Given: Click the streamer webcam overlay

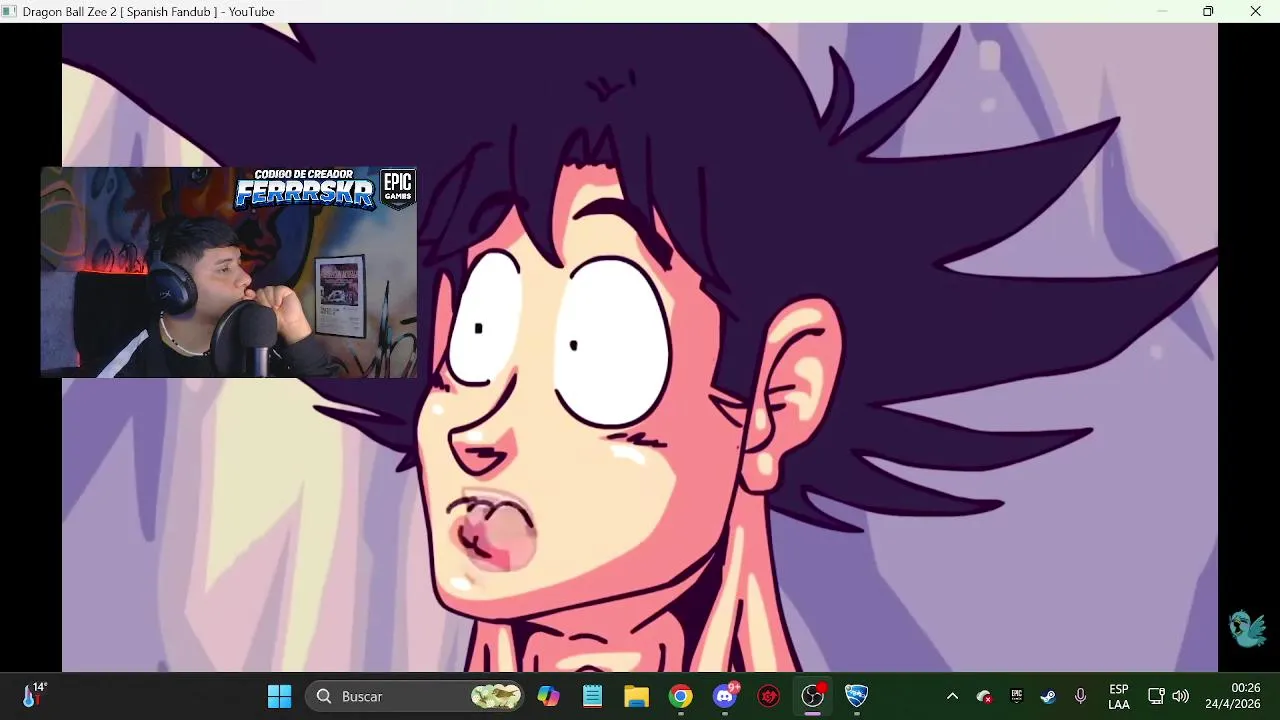Looking at the screenshot, I should click(229, 272).
